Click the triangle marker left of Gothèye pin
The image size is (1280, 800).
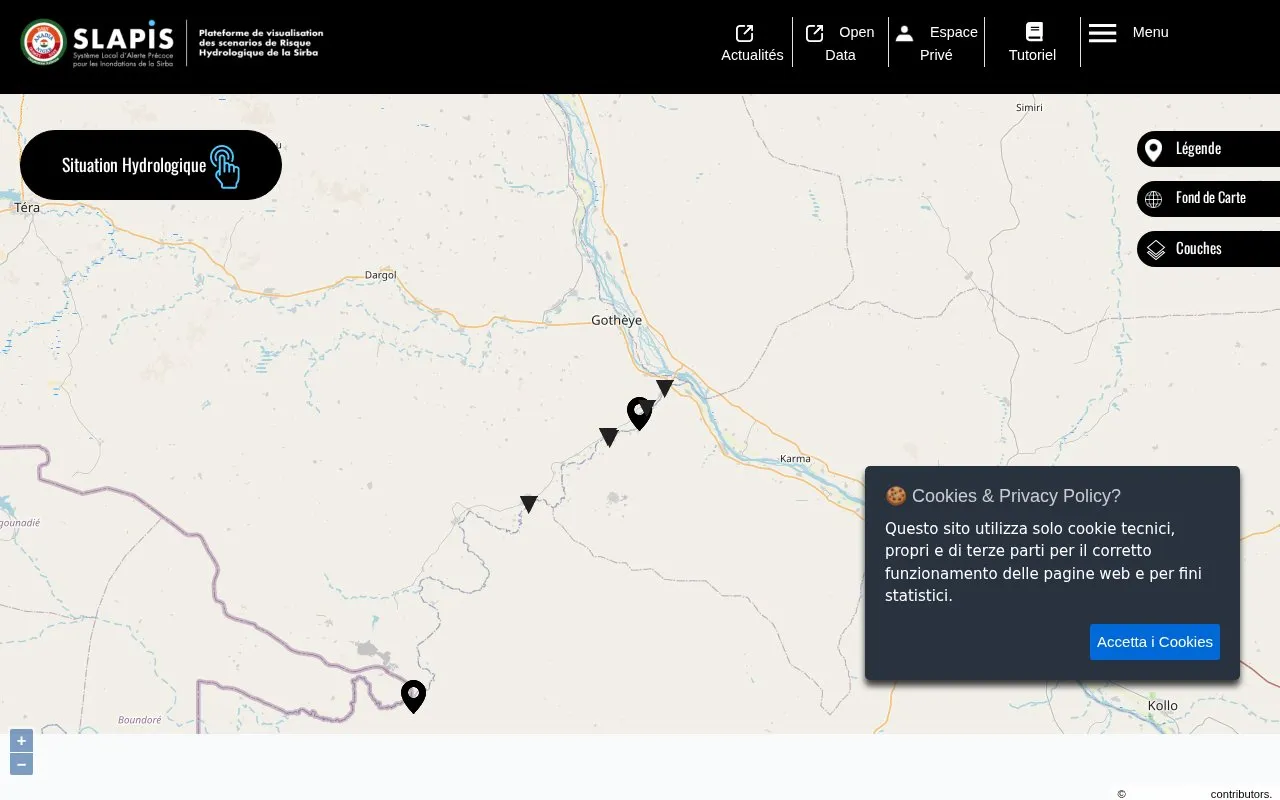pos(609,437)
